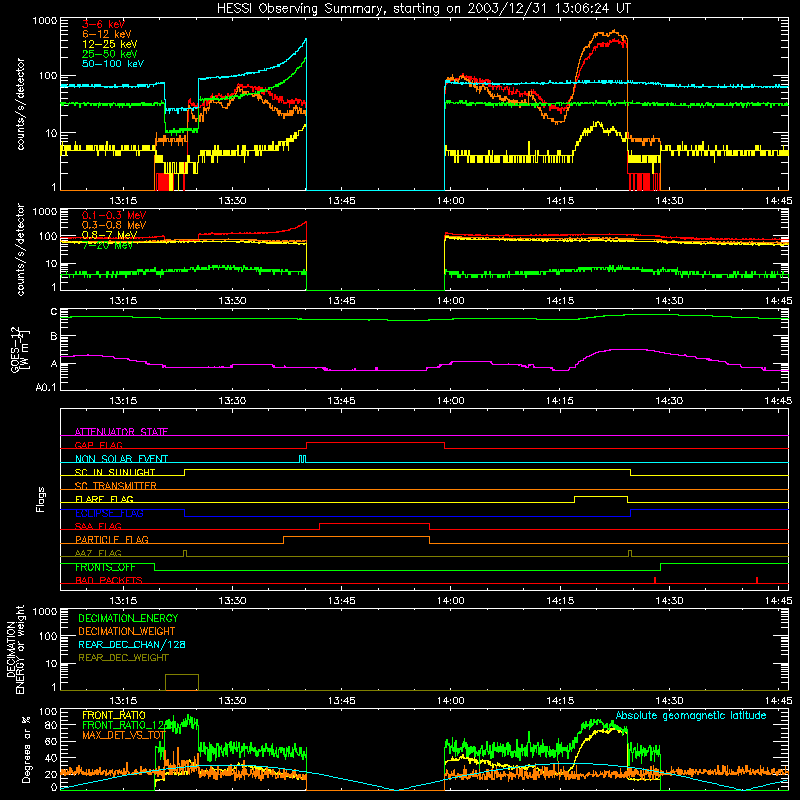The height and width of the screenshot is (800, 800).
Task: Click the 7-20 MeV legend label
Action: [x=107, y=245]
